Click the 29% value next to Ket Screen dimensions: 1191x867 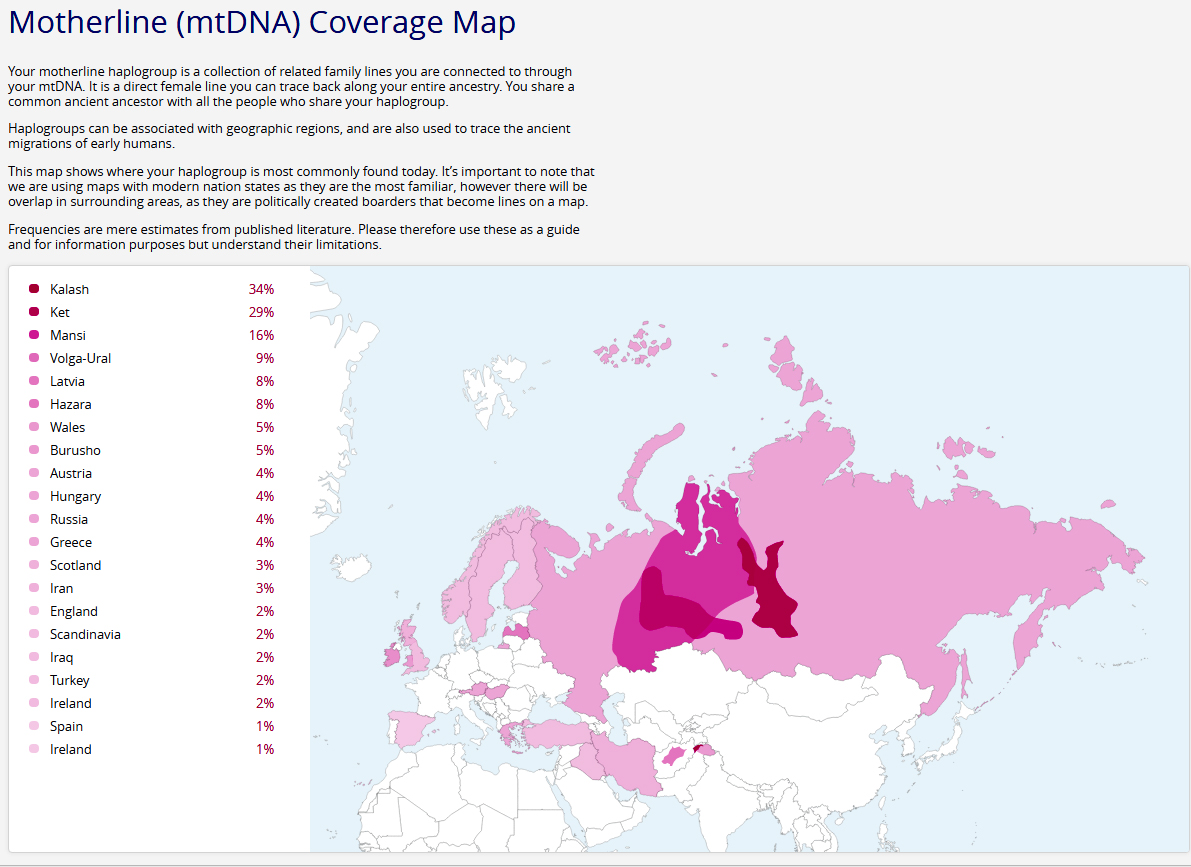(x=263, y=312)
